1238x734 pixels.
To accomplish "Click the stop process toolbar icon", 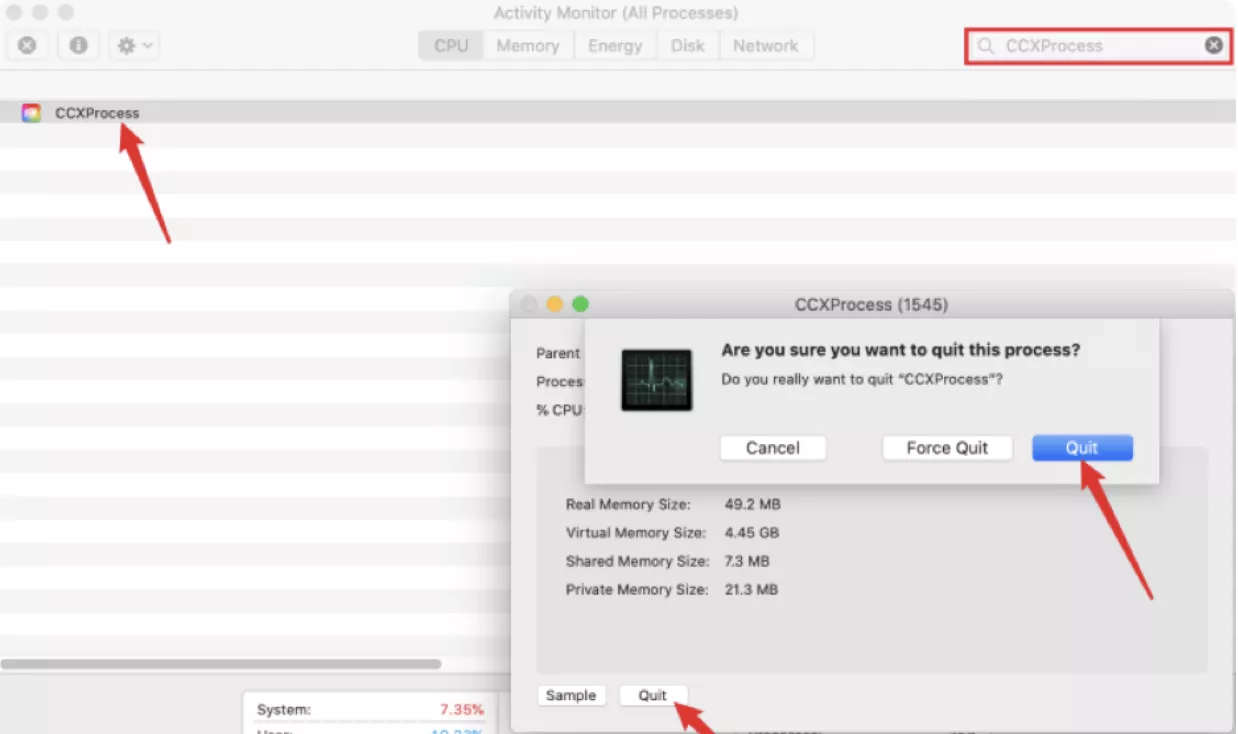I will click(x=28, y=45).
